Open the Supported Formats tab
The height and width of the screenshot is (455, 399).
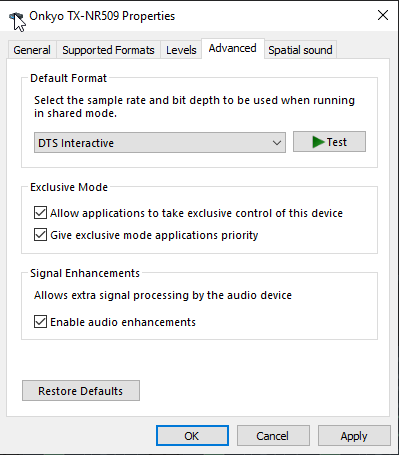(108, 50)
